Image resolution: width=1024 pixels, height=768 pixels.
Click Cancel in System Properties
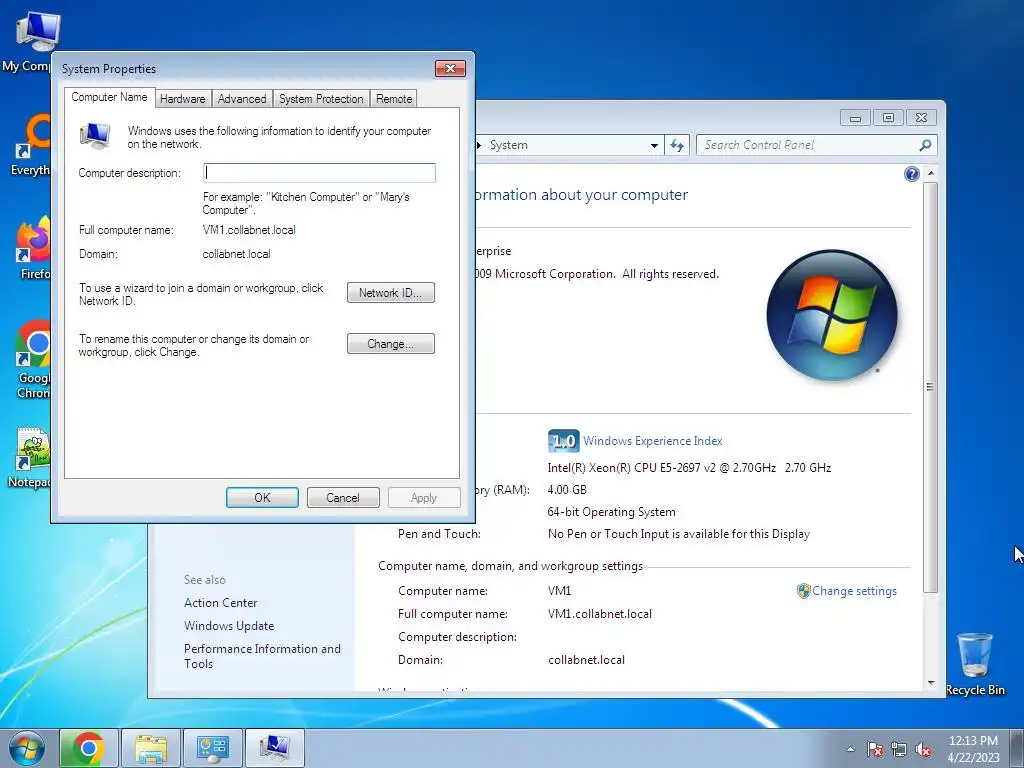coord(343,498)
